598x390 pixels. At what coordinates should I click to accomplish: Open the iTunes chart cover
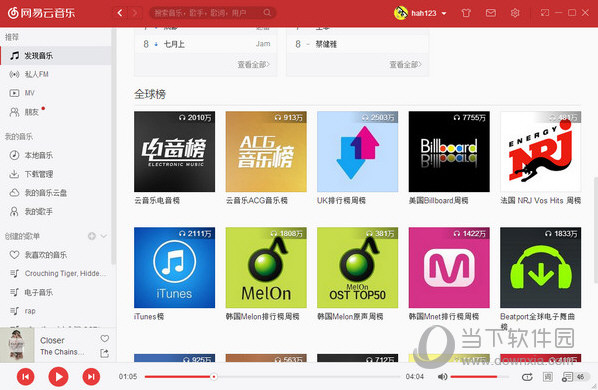(x=174, y=267)
